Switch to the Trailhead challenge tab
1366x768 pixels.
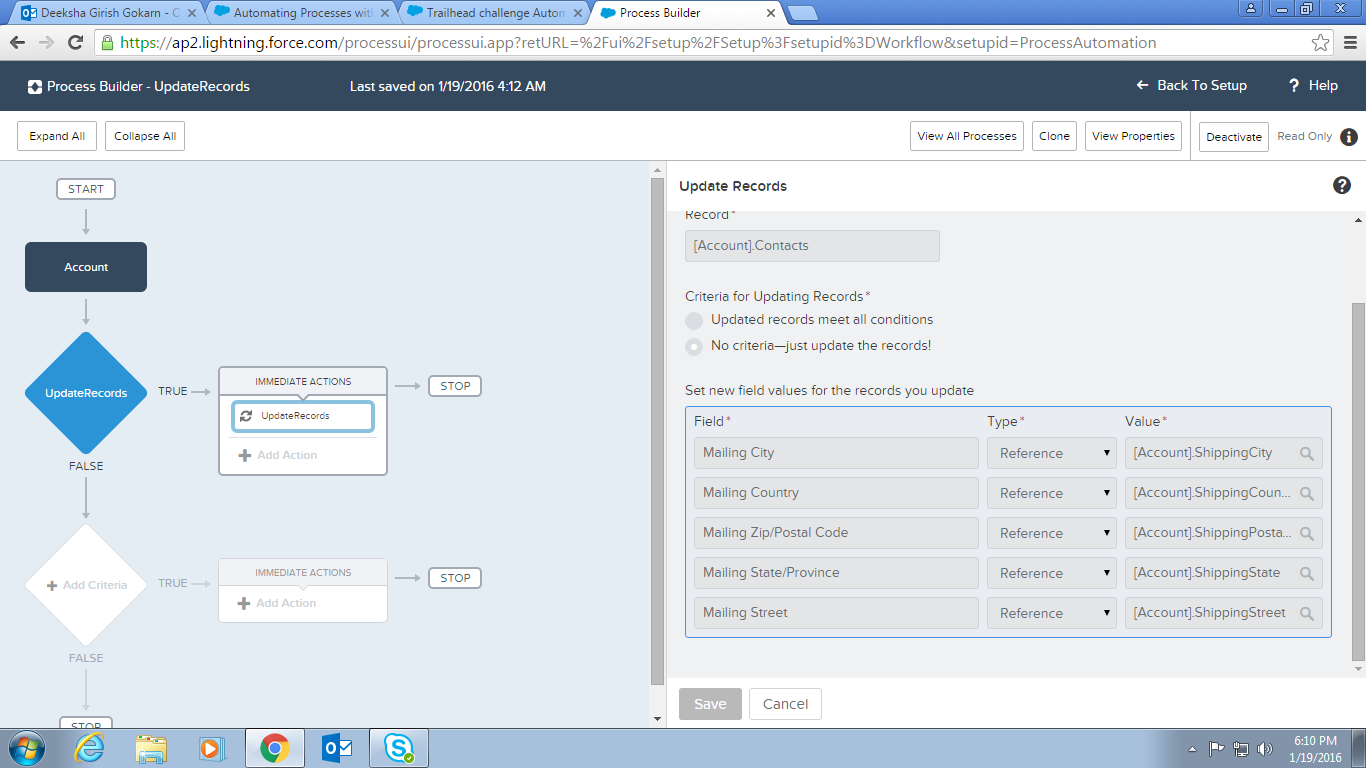pos(491,13)
